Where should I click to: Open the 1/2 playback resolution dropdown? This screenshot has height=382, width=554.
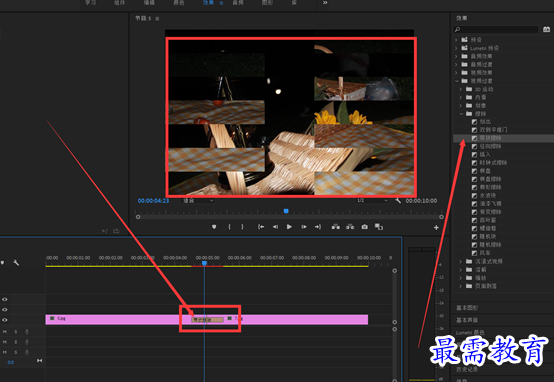[372, 201]
